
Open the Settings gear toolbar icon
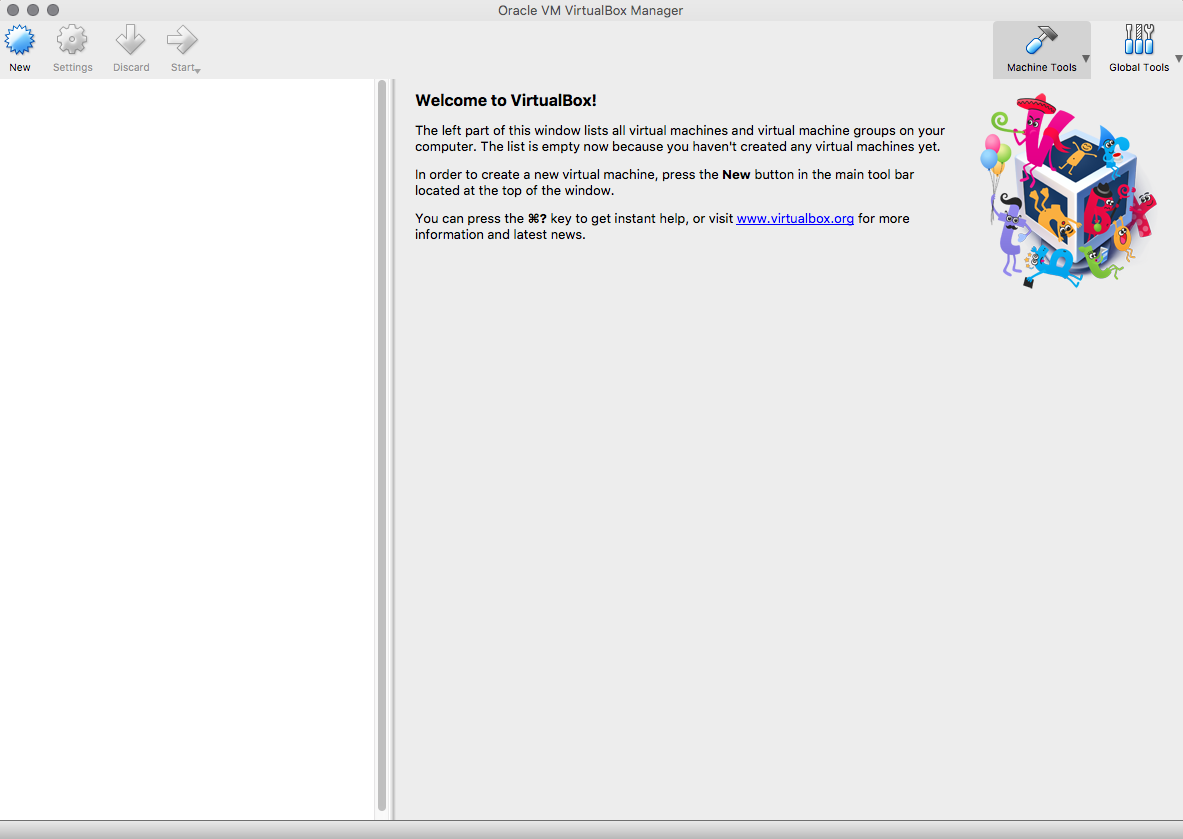pyautogui.click(x=72, y=40)
